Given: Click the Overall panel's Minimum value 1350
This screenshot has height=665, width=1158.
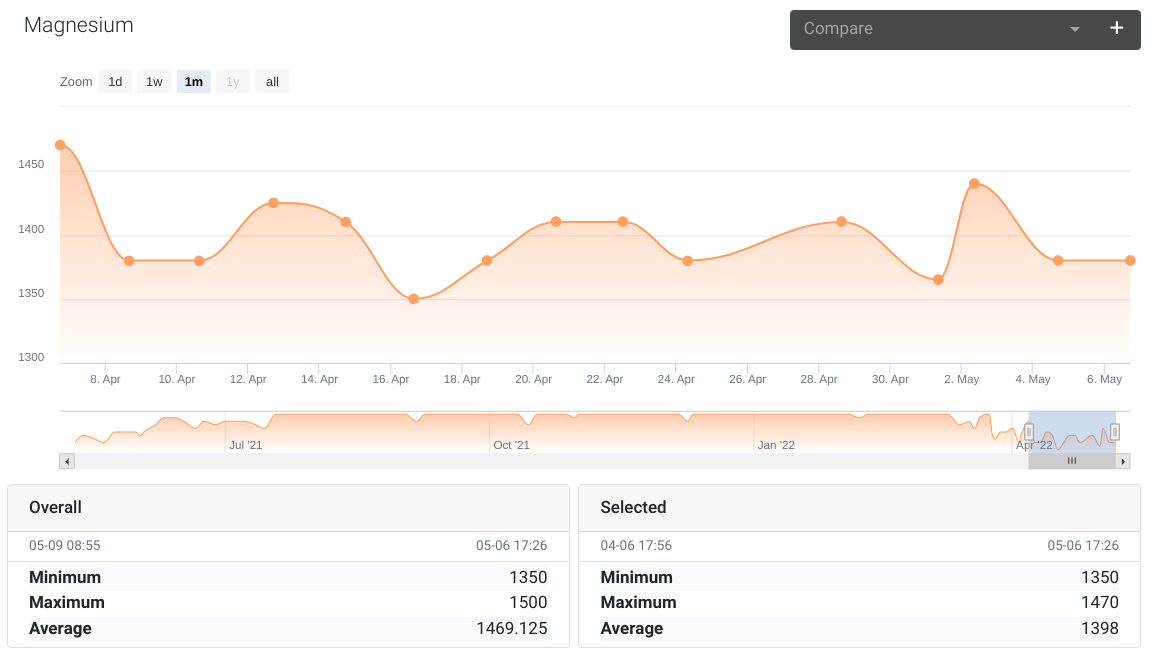Looking at the screenshot, I should pos(528,578).
